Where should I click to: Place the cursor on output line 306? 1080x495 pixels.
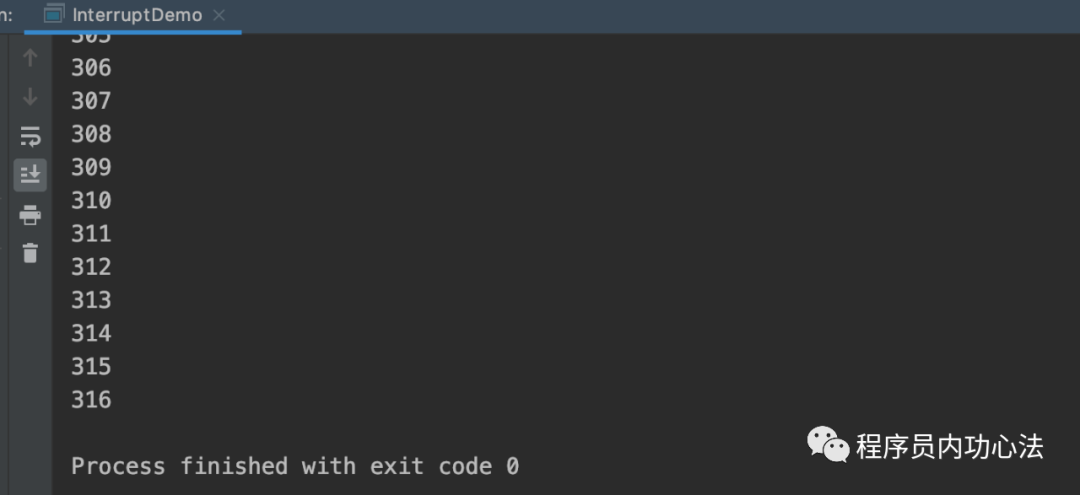91,68
